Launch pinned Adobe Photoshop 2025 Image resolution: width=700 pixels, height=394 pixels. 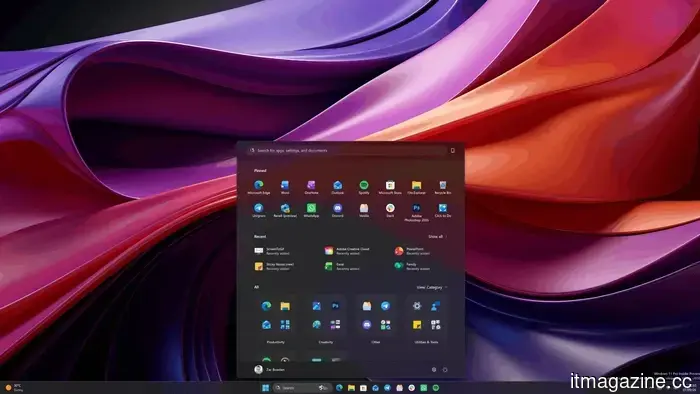(x=417, y=212)
